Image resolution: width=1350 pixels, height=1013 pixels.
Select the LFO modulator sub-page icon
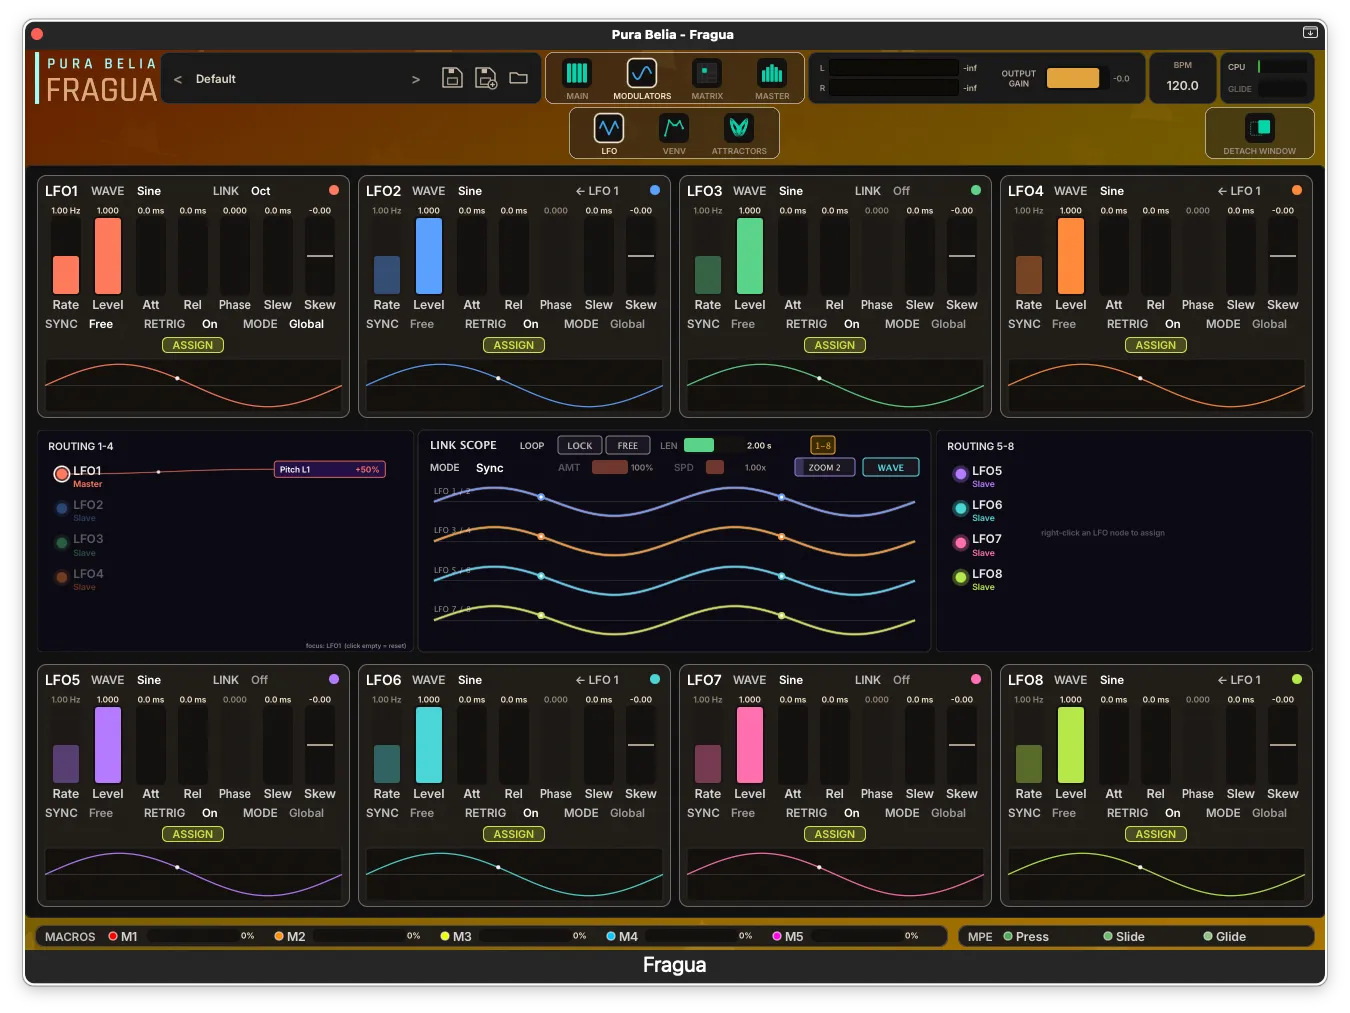tap(609, 128)
